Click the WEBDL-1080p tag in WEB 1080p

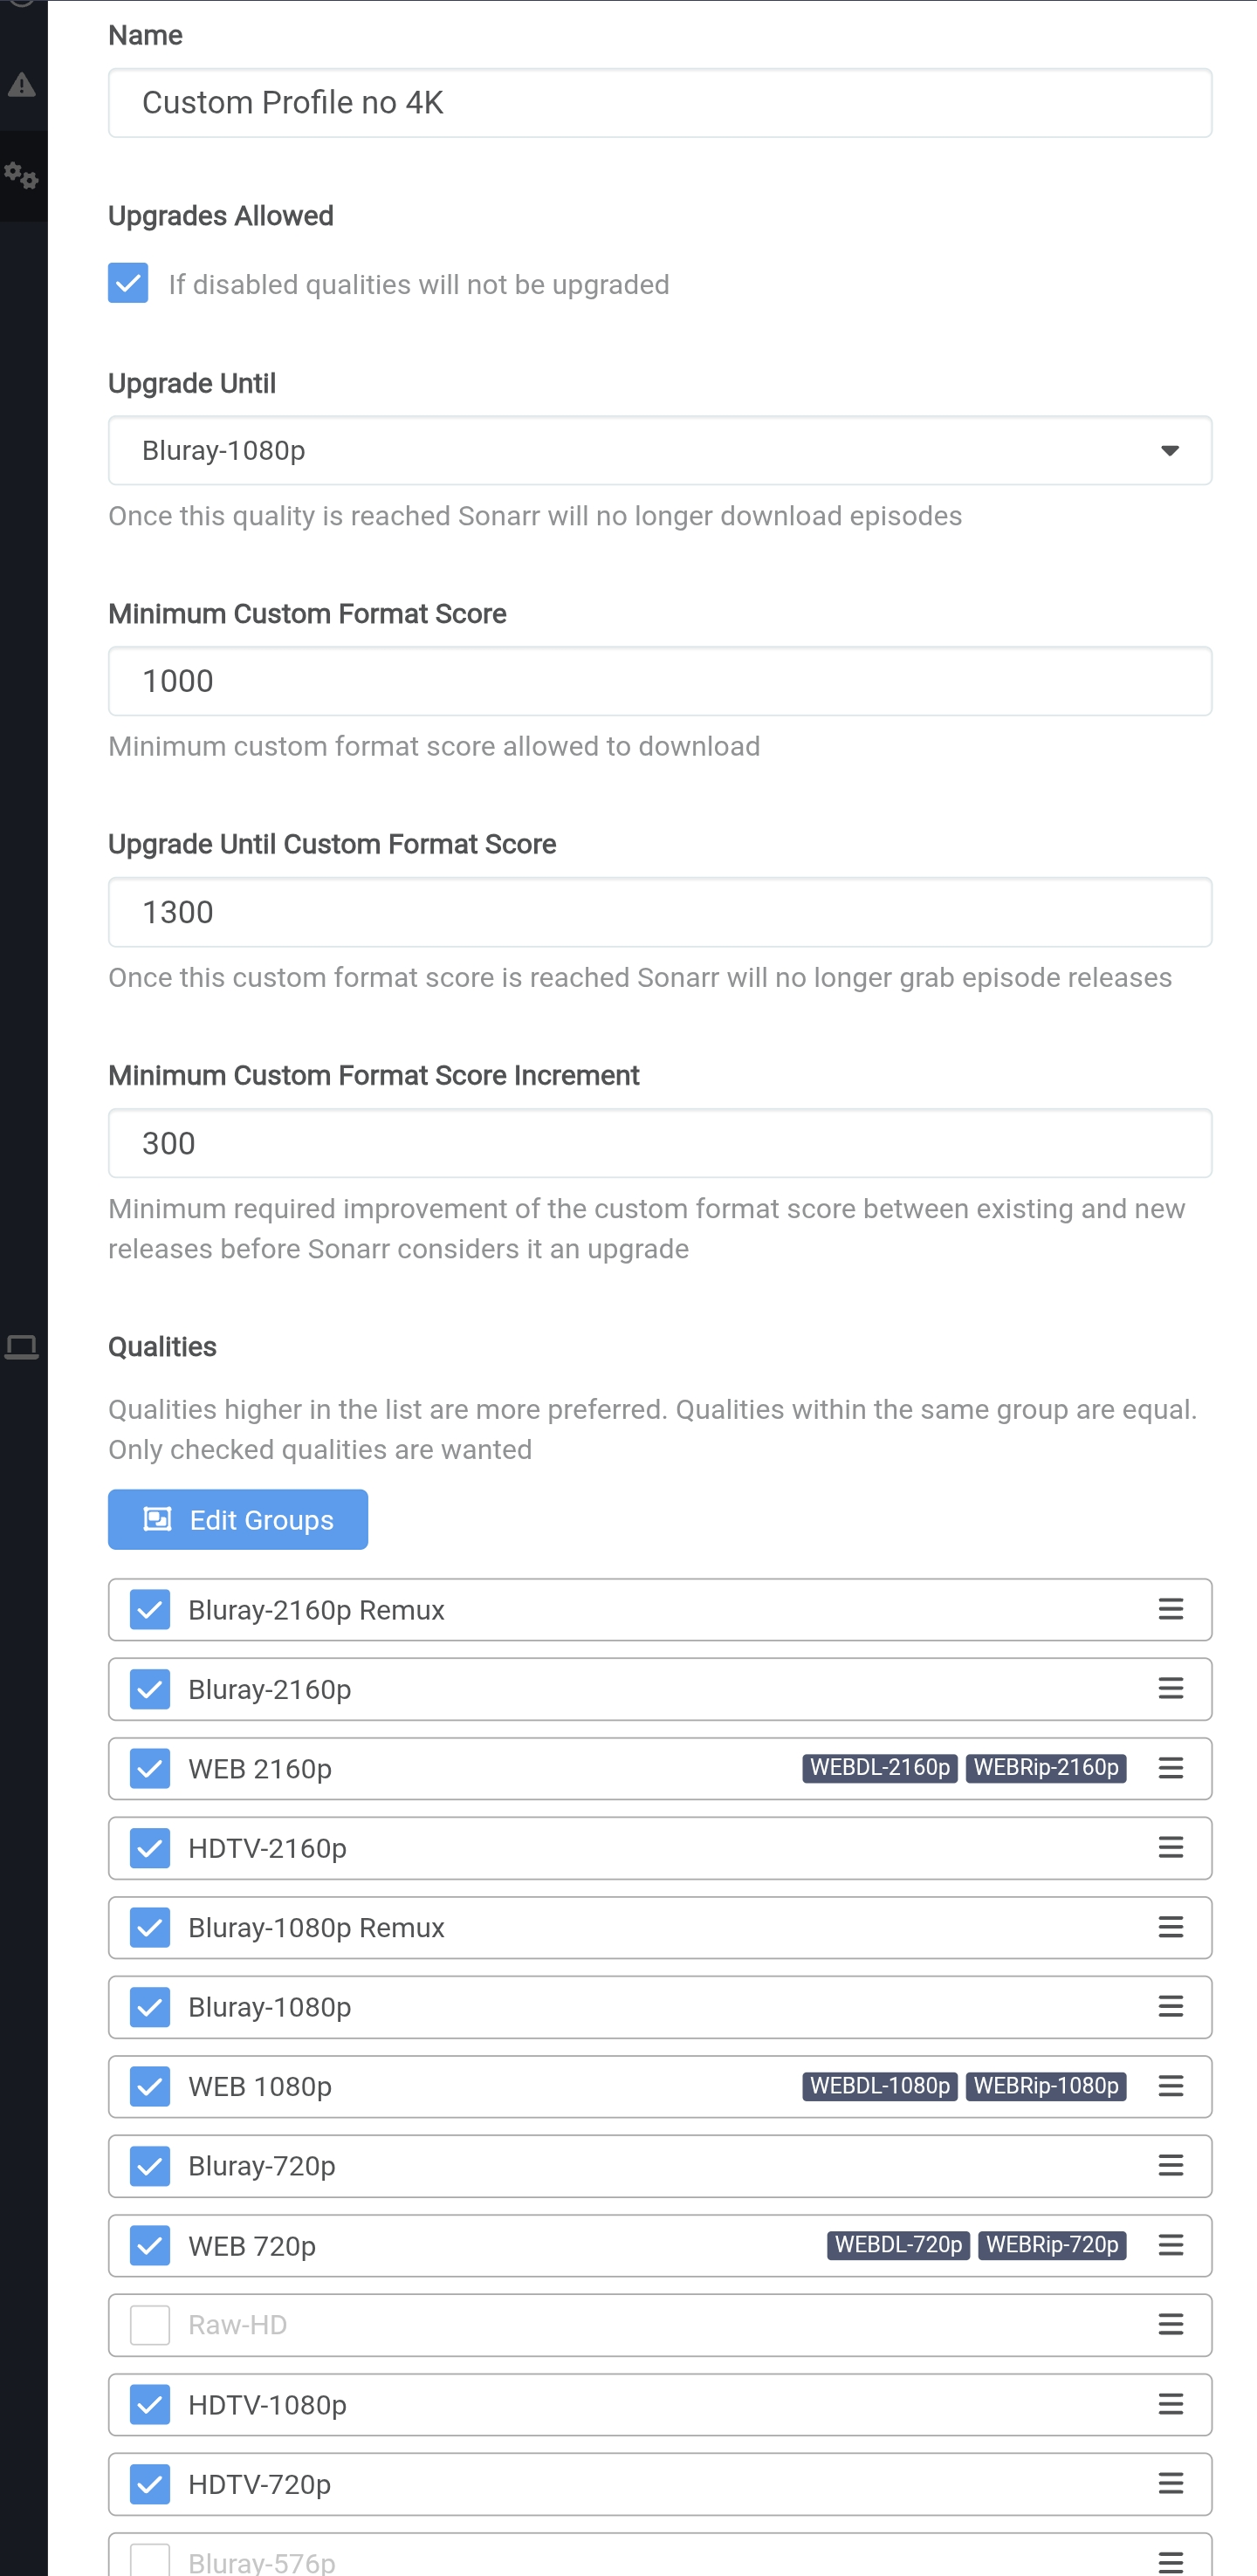[x=879, y=2086]
